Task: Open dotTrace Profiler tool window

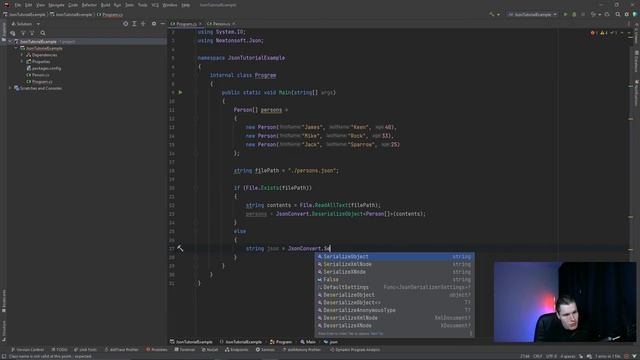Action: point(122,350)
